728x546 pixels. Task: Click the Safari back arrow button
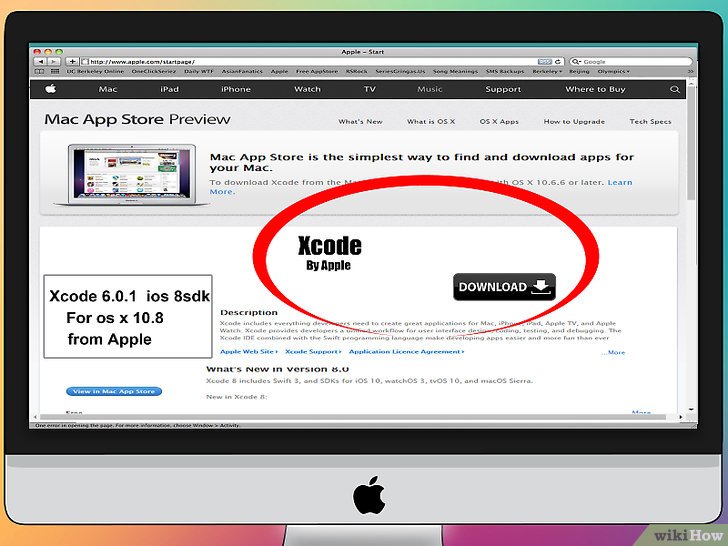click(40, 62)
